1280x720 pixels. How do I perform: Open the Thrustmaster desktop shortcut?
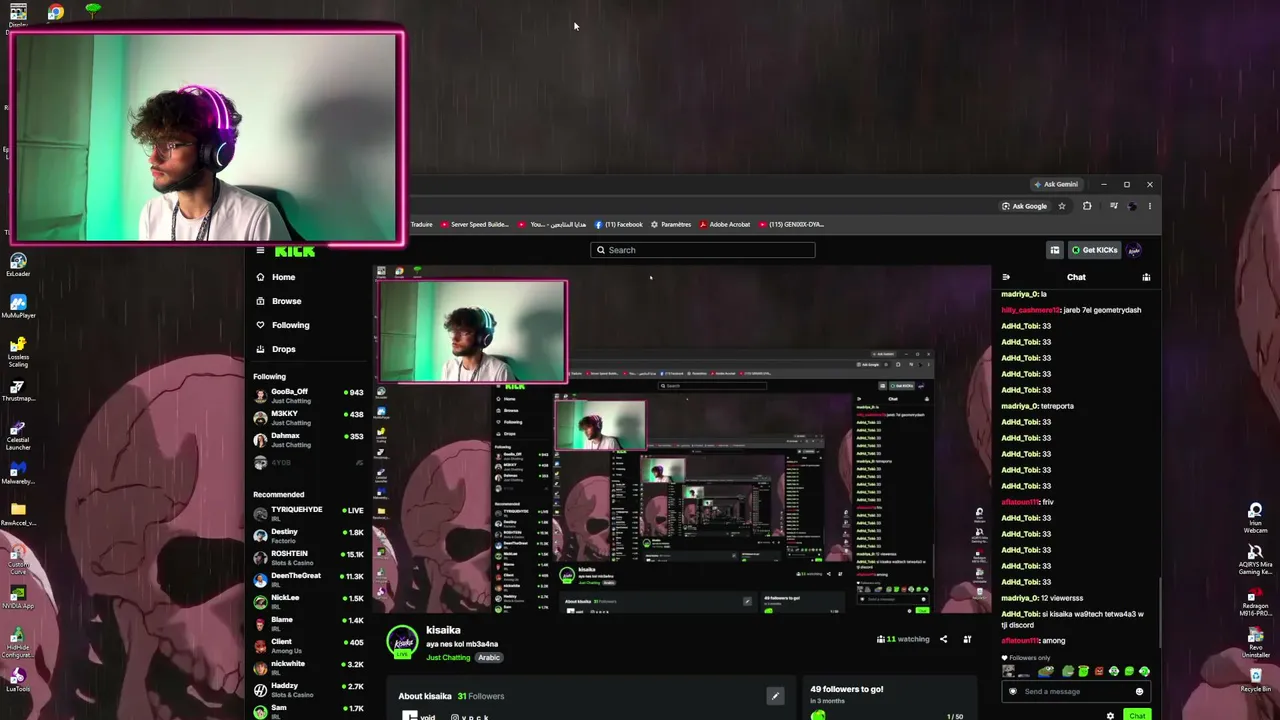18,392
